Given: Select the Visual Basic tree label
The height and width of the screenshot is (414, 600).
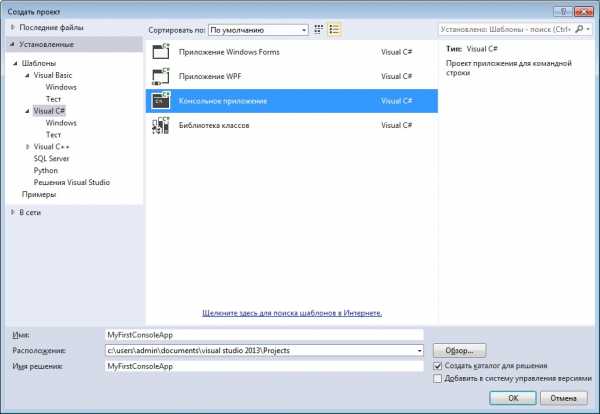Looking at the screenshot, I should (x=52, y=75).
